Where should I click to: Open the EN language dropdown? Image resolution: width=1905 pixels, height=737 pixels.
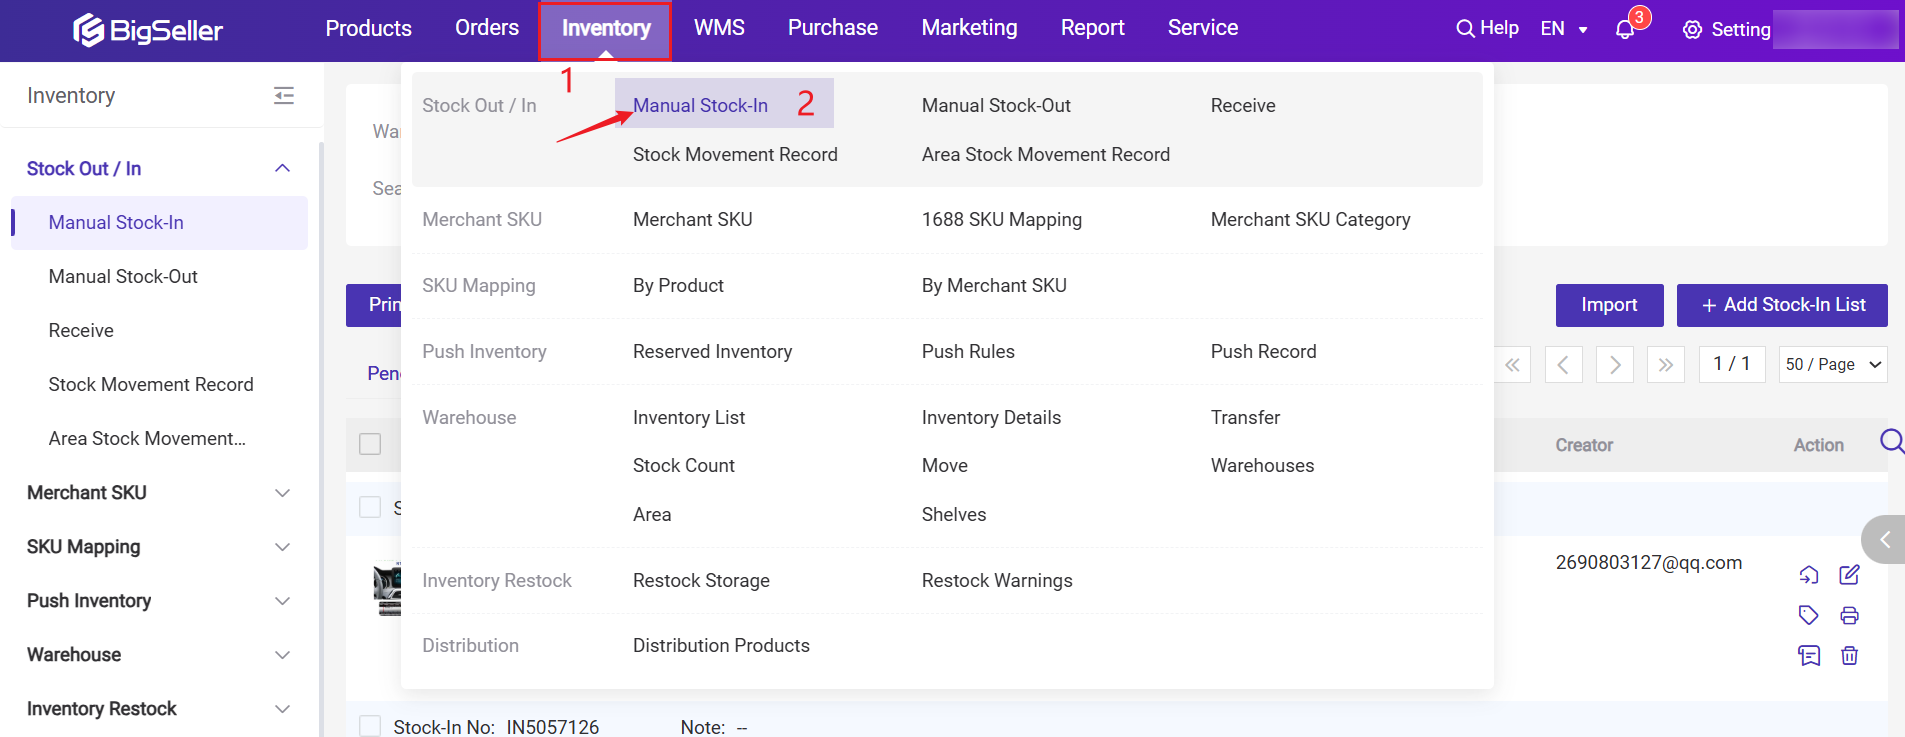pyautogui.click(x=1564, y=29)
